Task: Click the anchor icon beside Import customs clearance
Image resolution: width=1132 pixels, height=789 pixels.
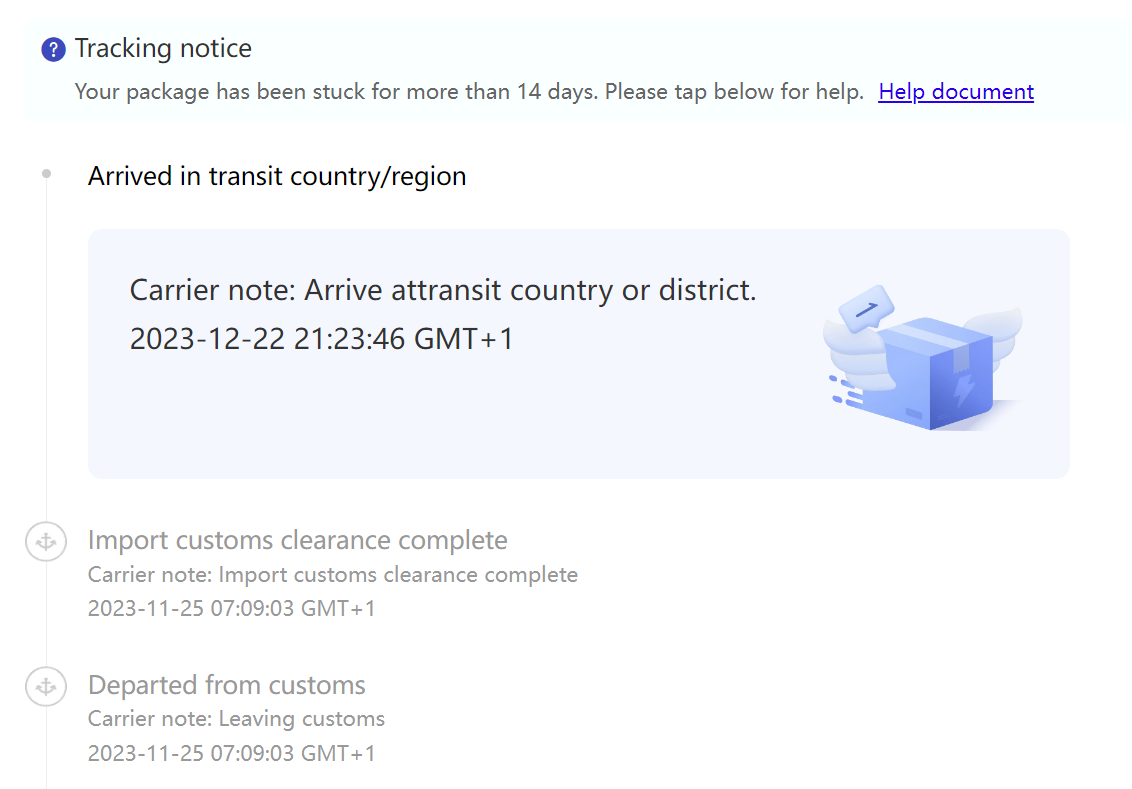Action: 46,541
